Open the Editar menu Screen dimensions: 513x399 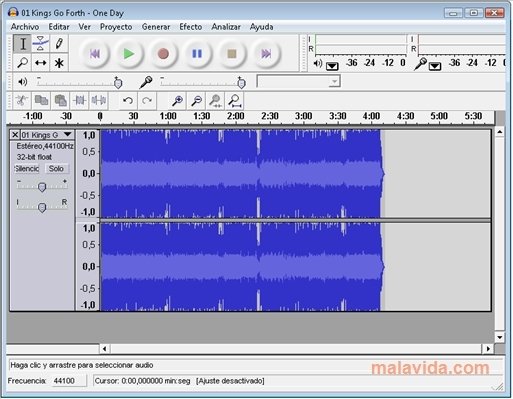coord(59,27)
